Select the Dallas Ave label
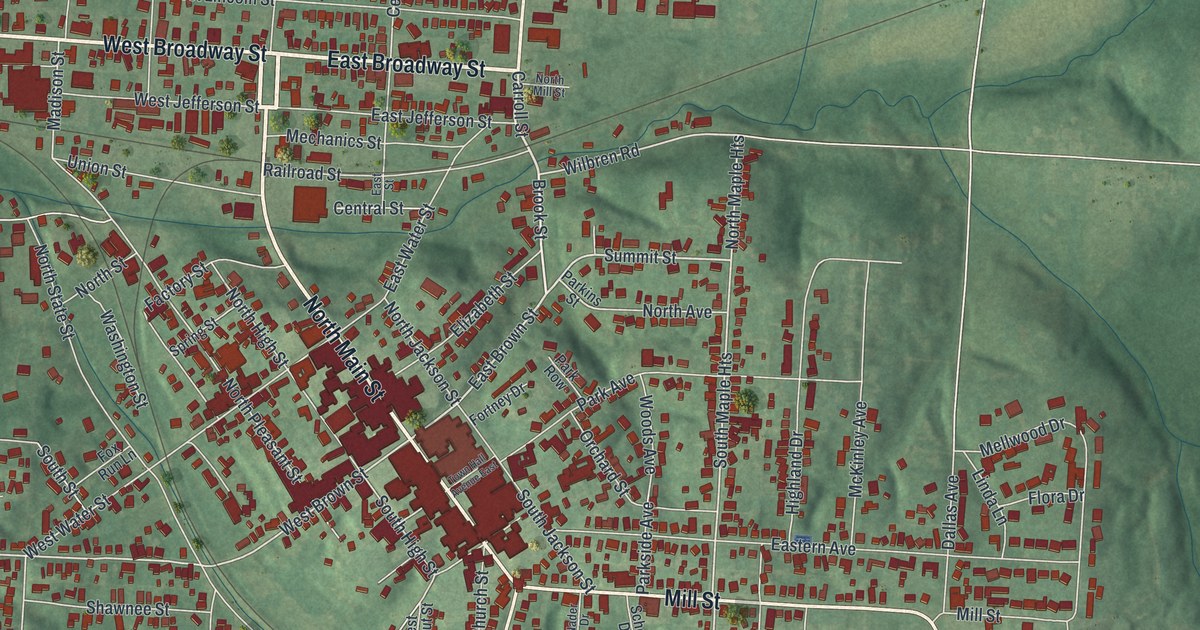The width and height of the screenshot is (1200, 630). [951, 510]
